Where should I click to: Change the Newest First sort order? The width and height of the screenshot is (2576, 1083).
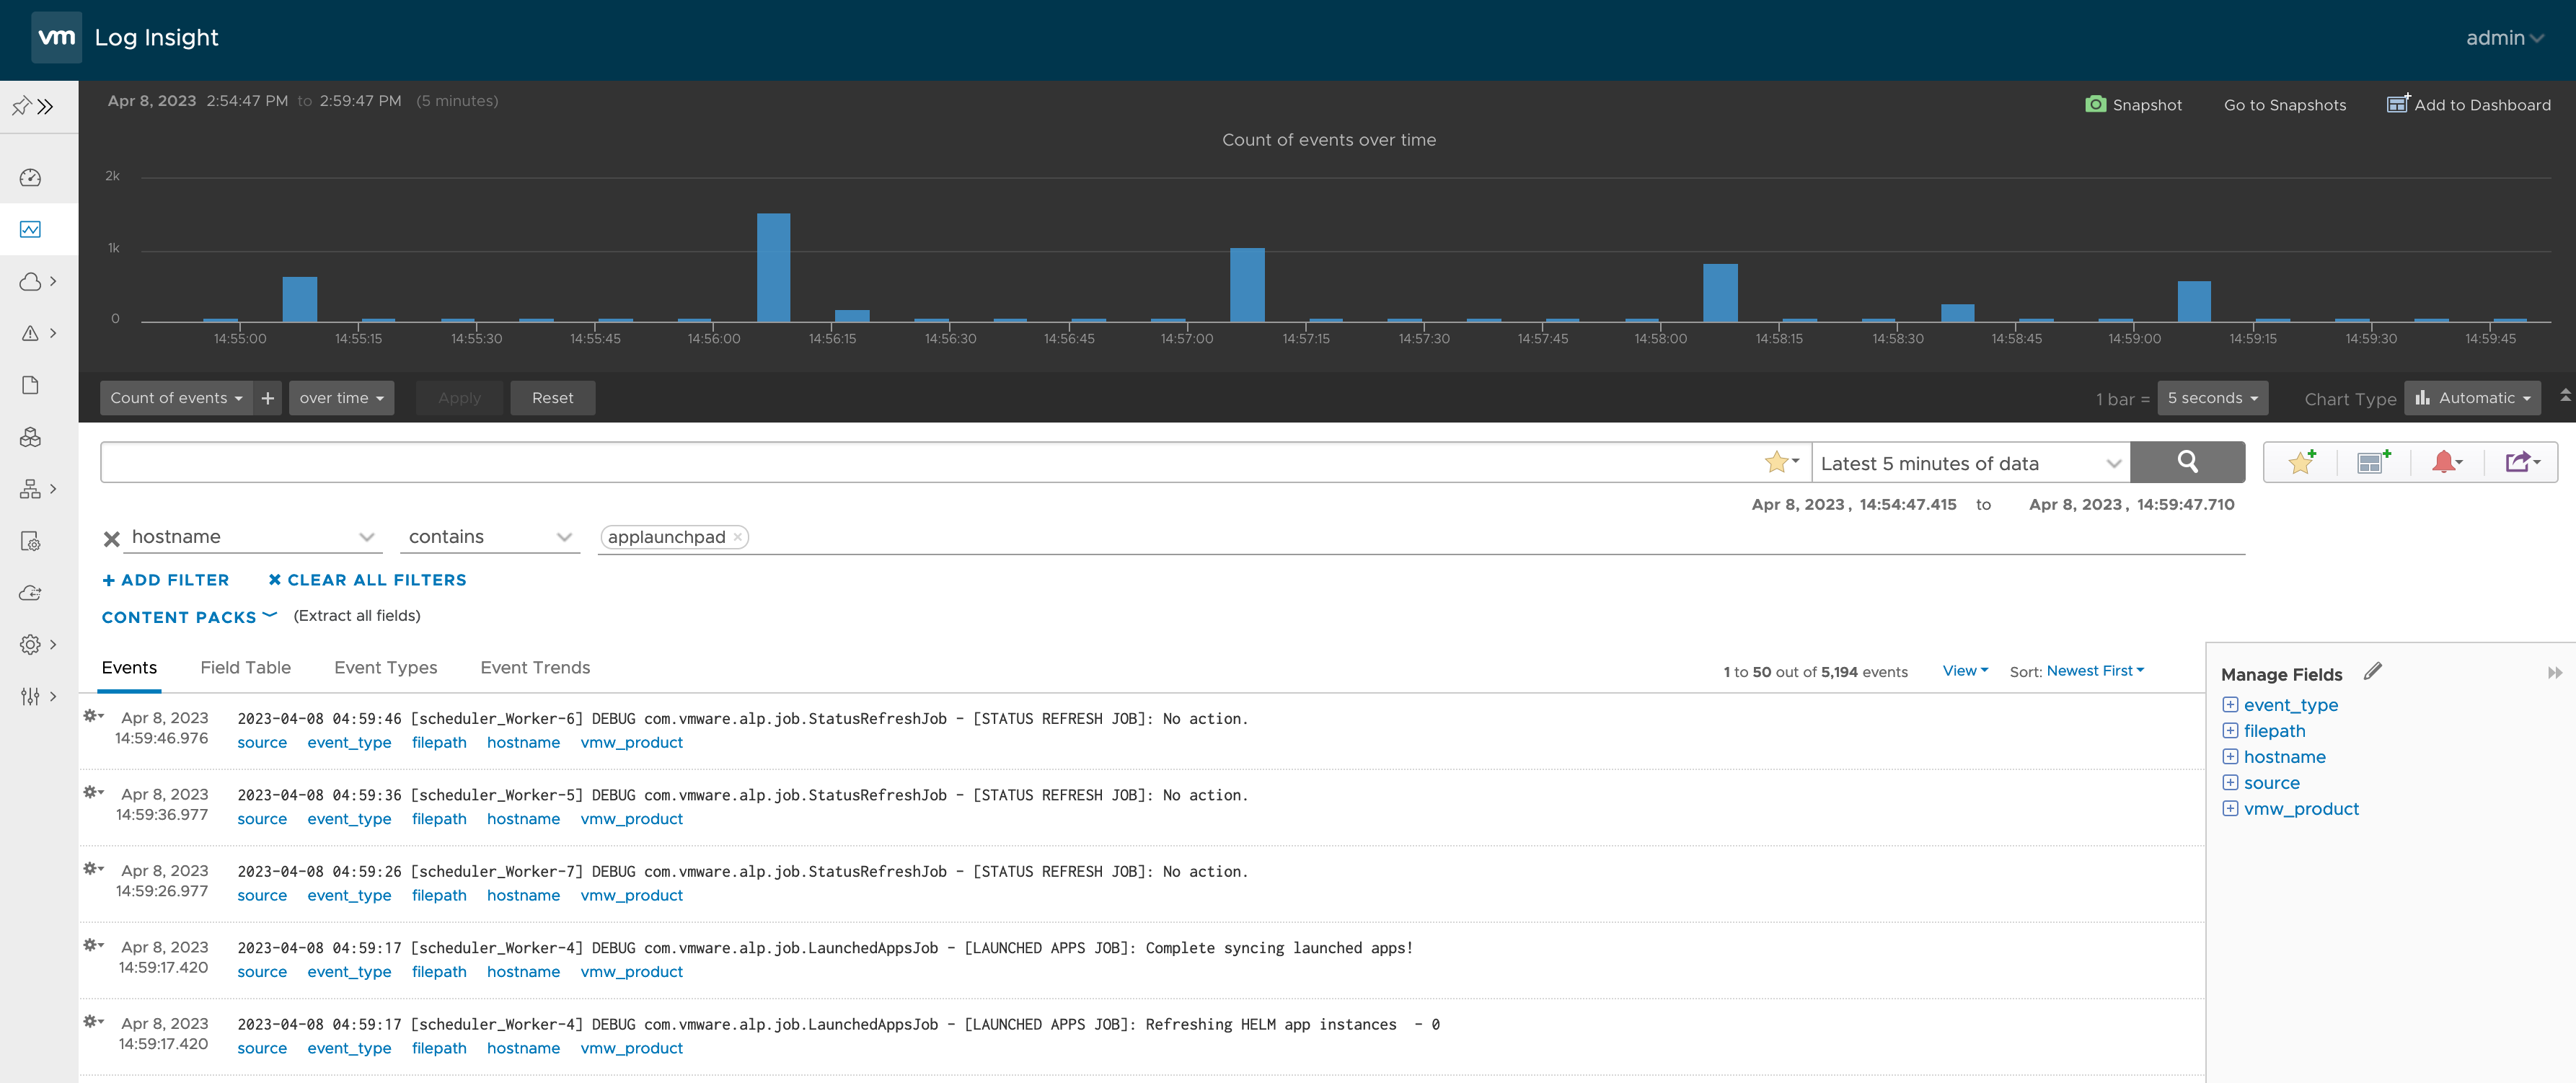pos(2095,671)
